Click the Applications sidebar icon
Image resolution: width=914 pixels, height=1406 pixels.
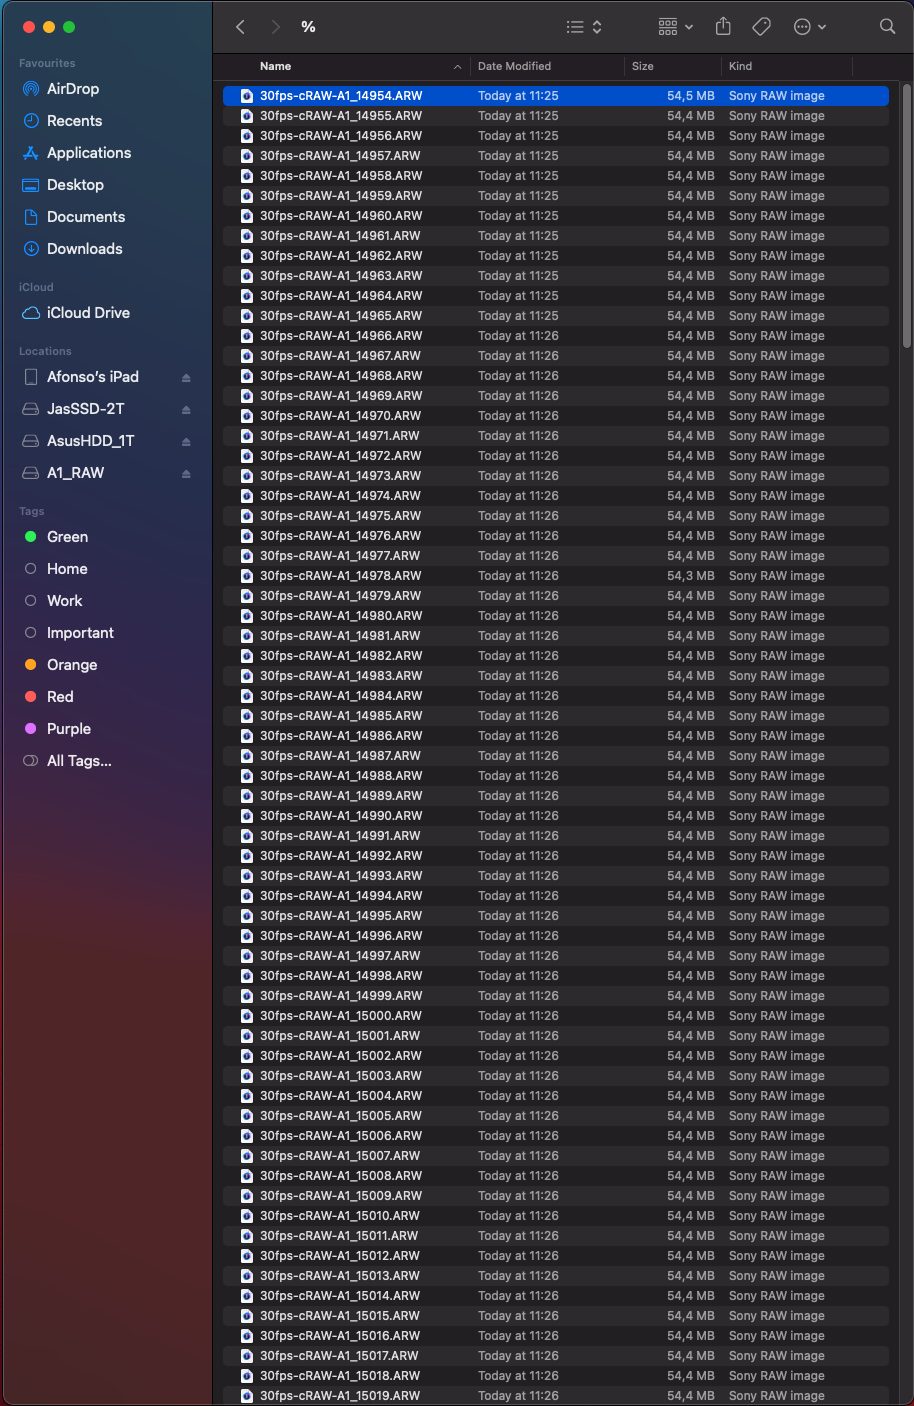point(31,153)
